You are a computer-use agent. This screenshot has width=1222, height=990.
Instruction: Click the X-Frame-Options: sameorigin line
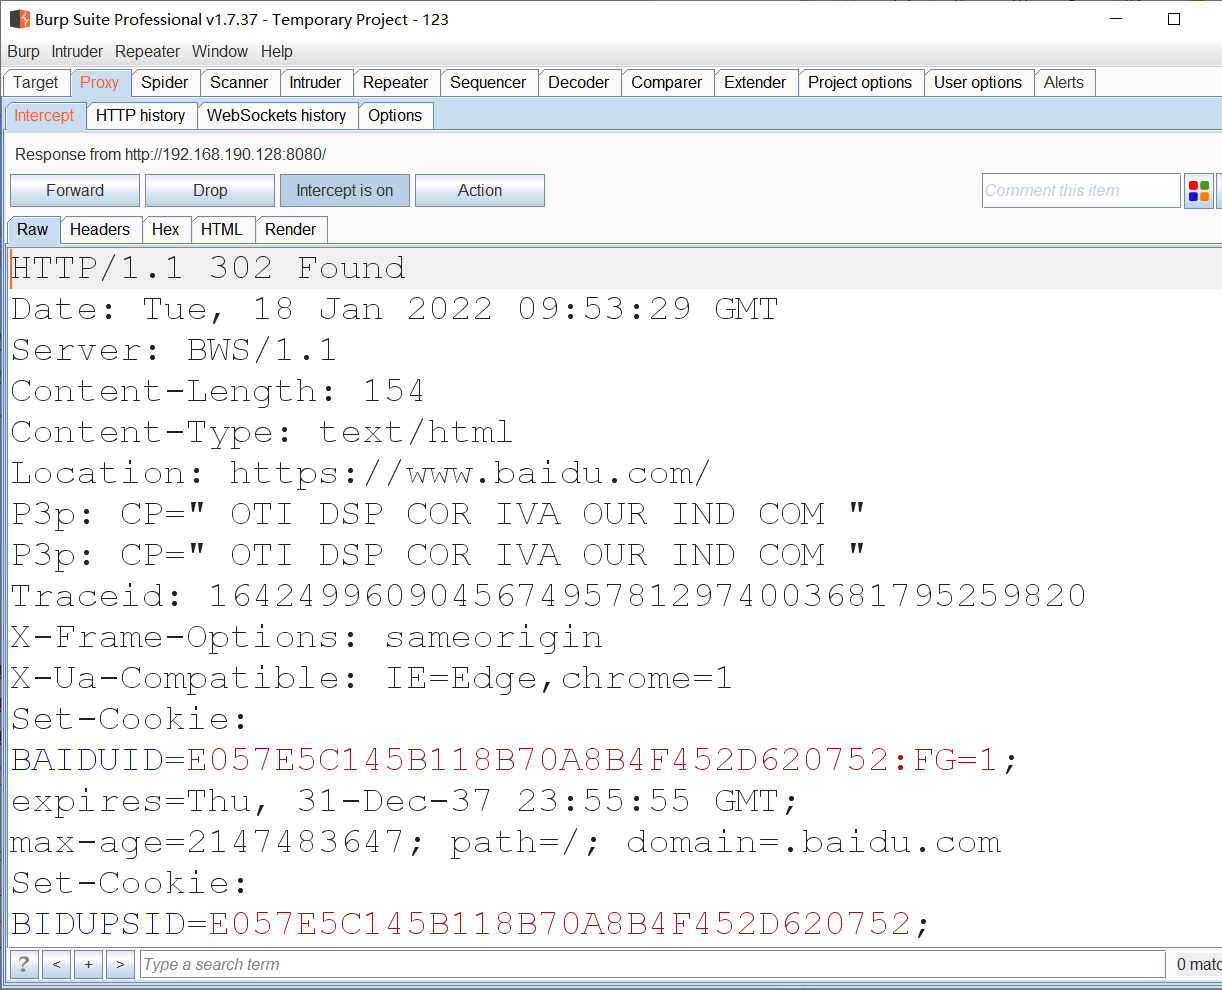(x=306, y=637)
